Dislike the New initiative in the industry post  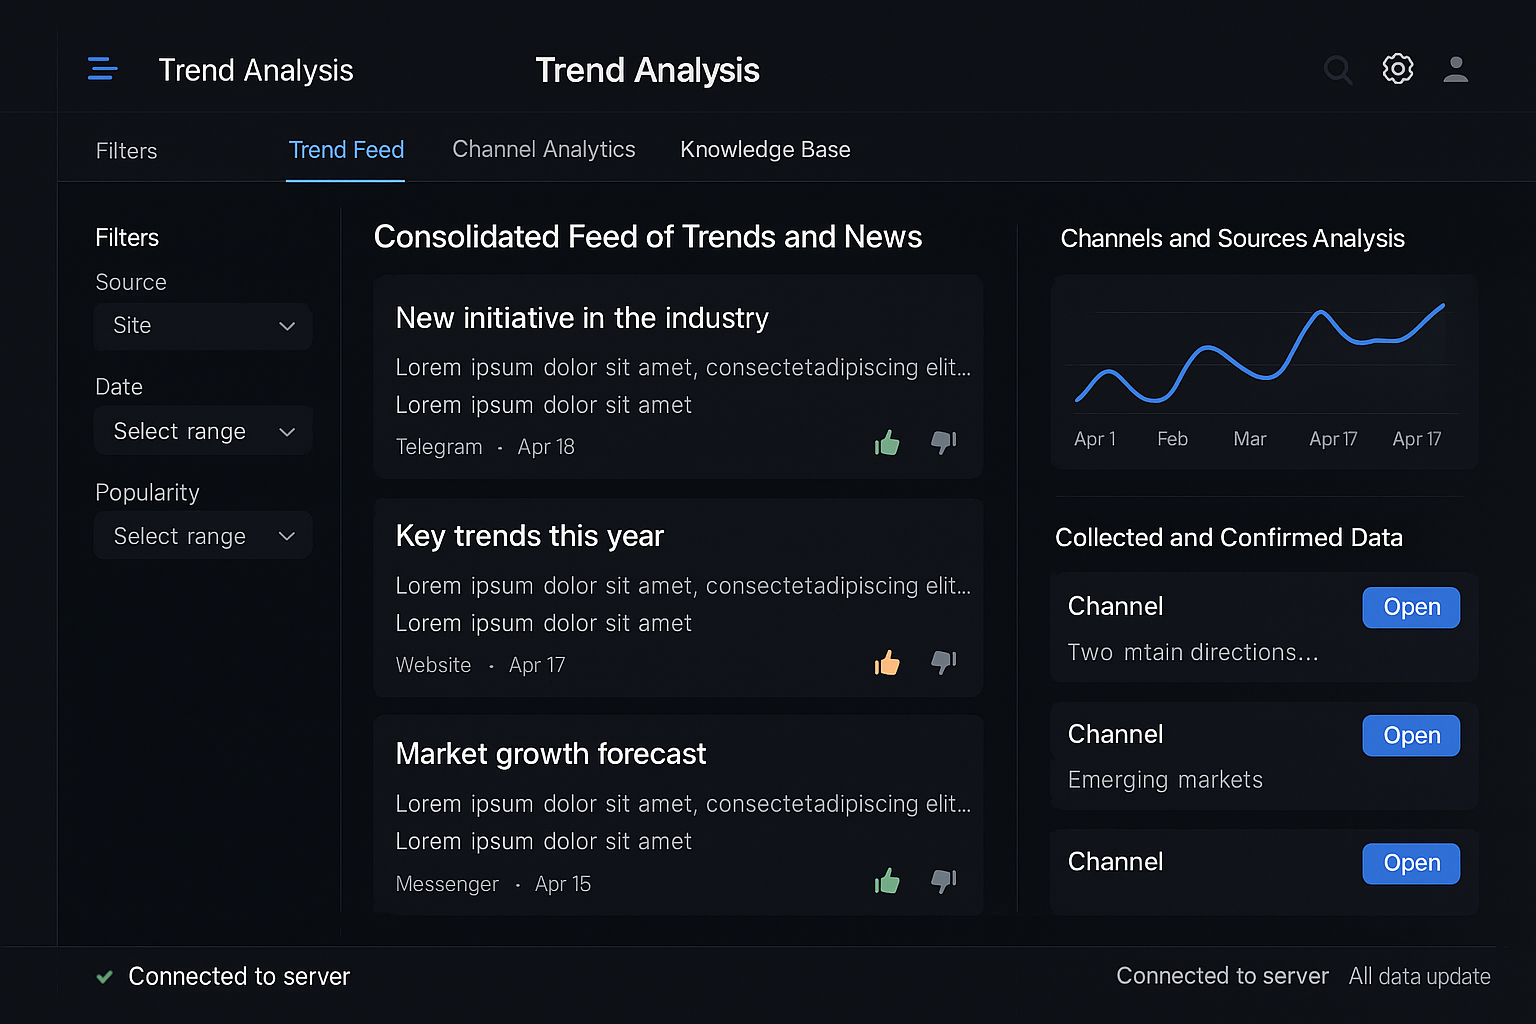[x=943, y=442]
